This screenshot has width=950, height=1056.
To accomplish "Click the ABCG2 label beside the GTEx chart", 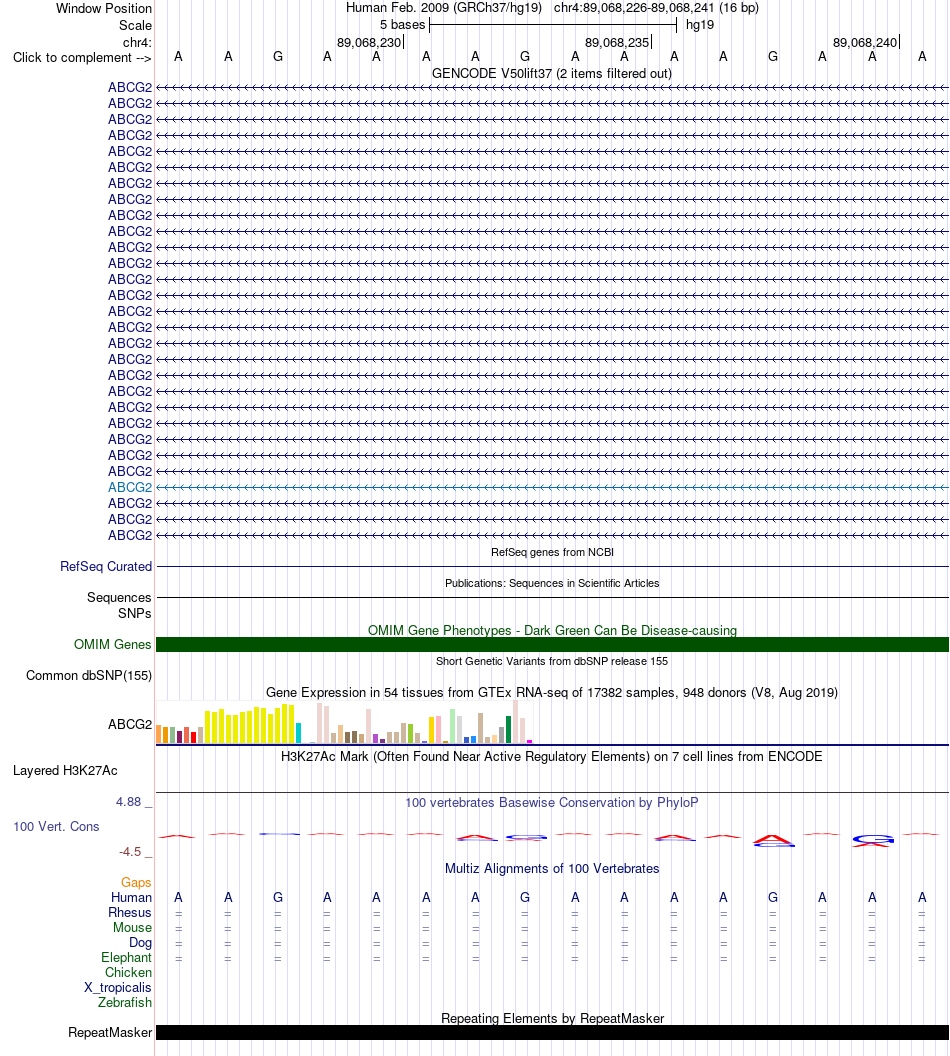I will tap(130, 725).
